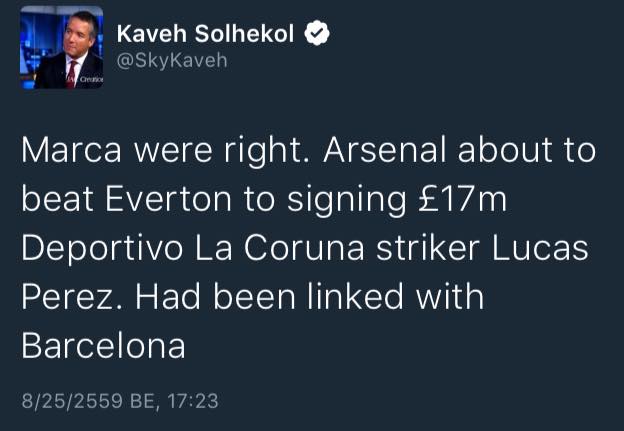The image size is (624, 431).
Task: Click the verified checkmark badge
Action: tap(318, 34)
